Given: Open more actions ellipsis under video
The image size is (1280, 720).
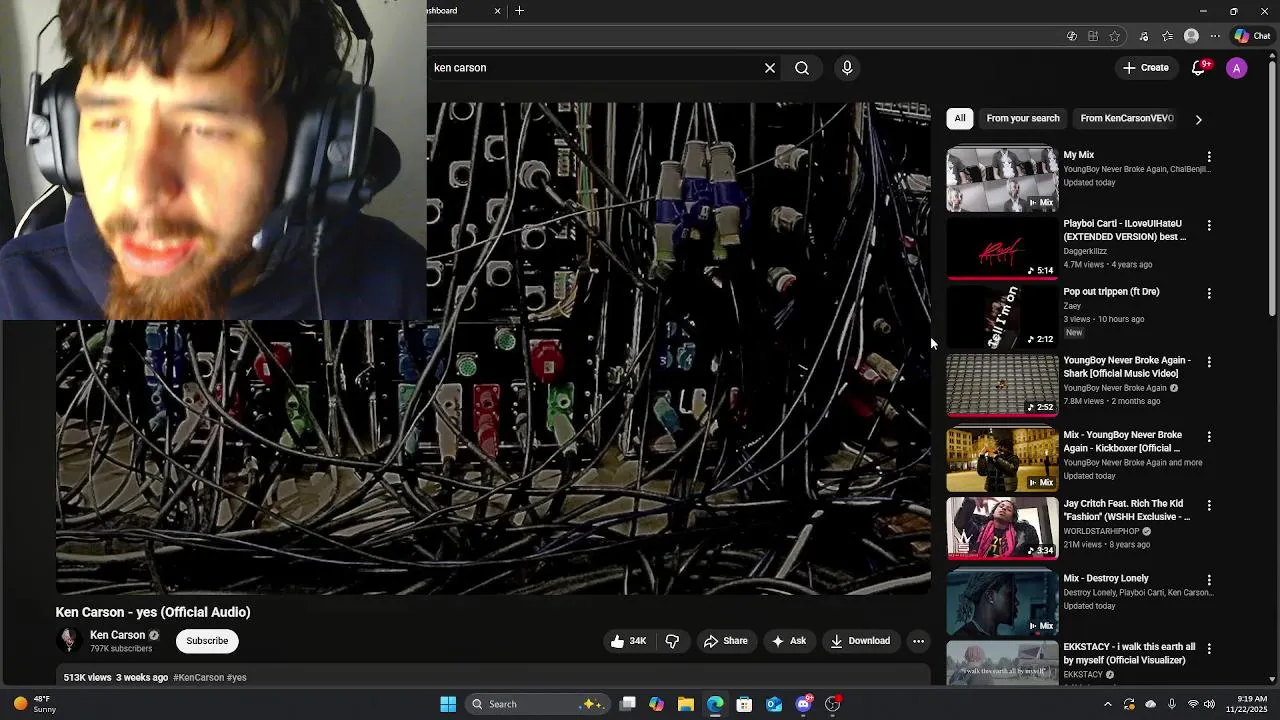Looking at the screenshot, I should (918, 641).
